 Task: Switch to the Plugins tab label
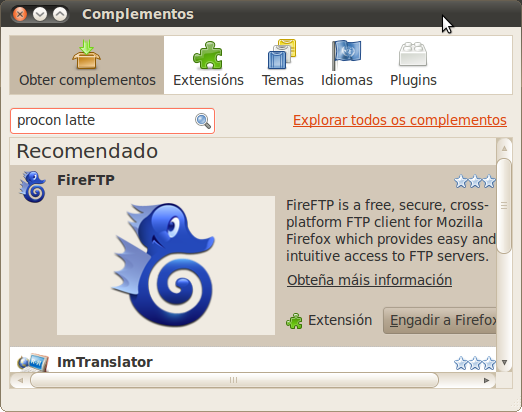413,80
